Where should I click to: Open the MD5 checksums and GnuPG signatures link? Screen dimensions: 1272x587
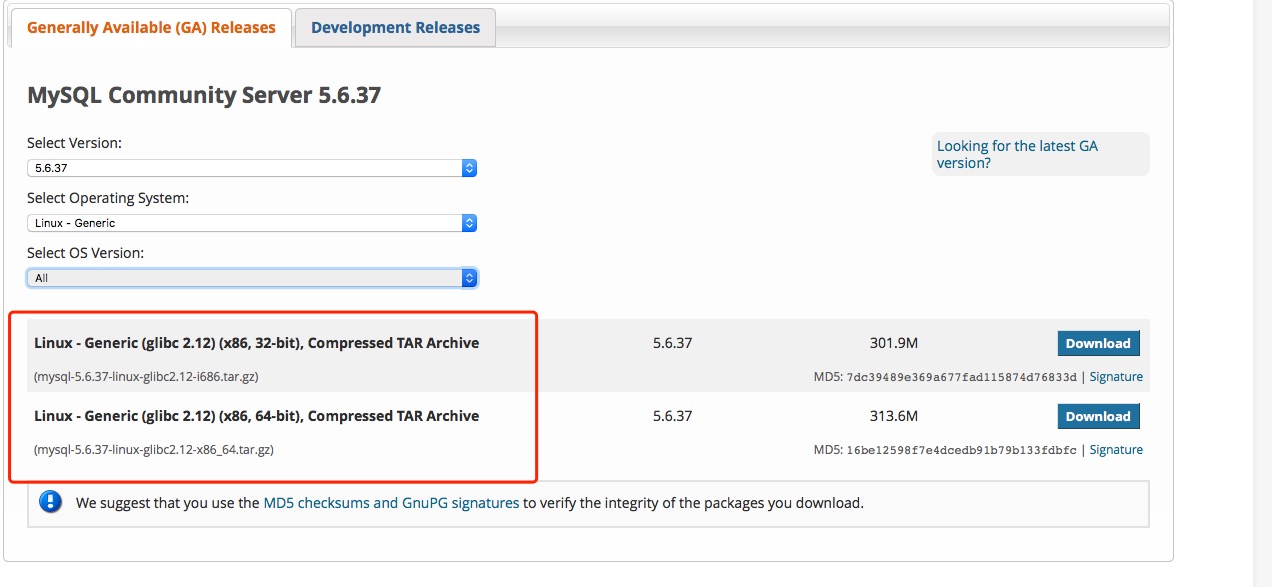pos(391,503)
